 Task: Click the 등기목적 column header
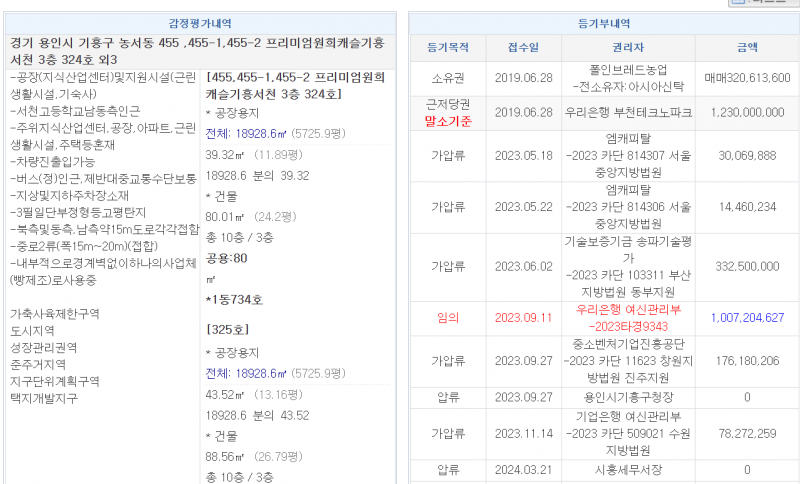coord(447,47)
